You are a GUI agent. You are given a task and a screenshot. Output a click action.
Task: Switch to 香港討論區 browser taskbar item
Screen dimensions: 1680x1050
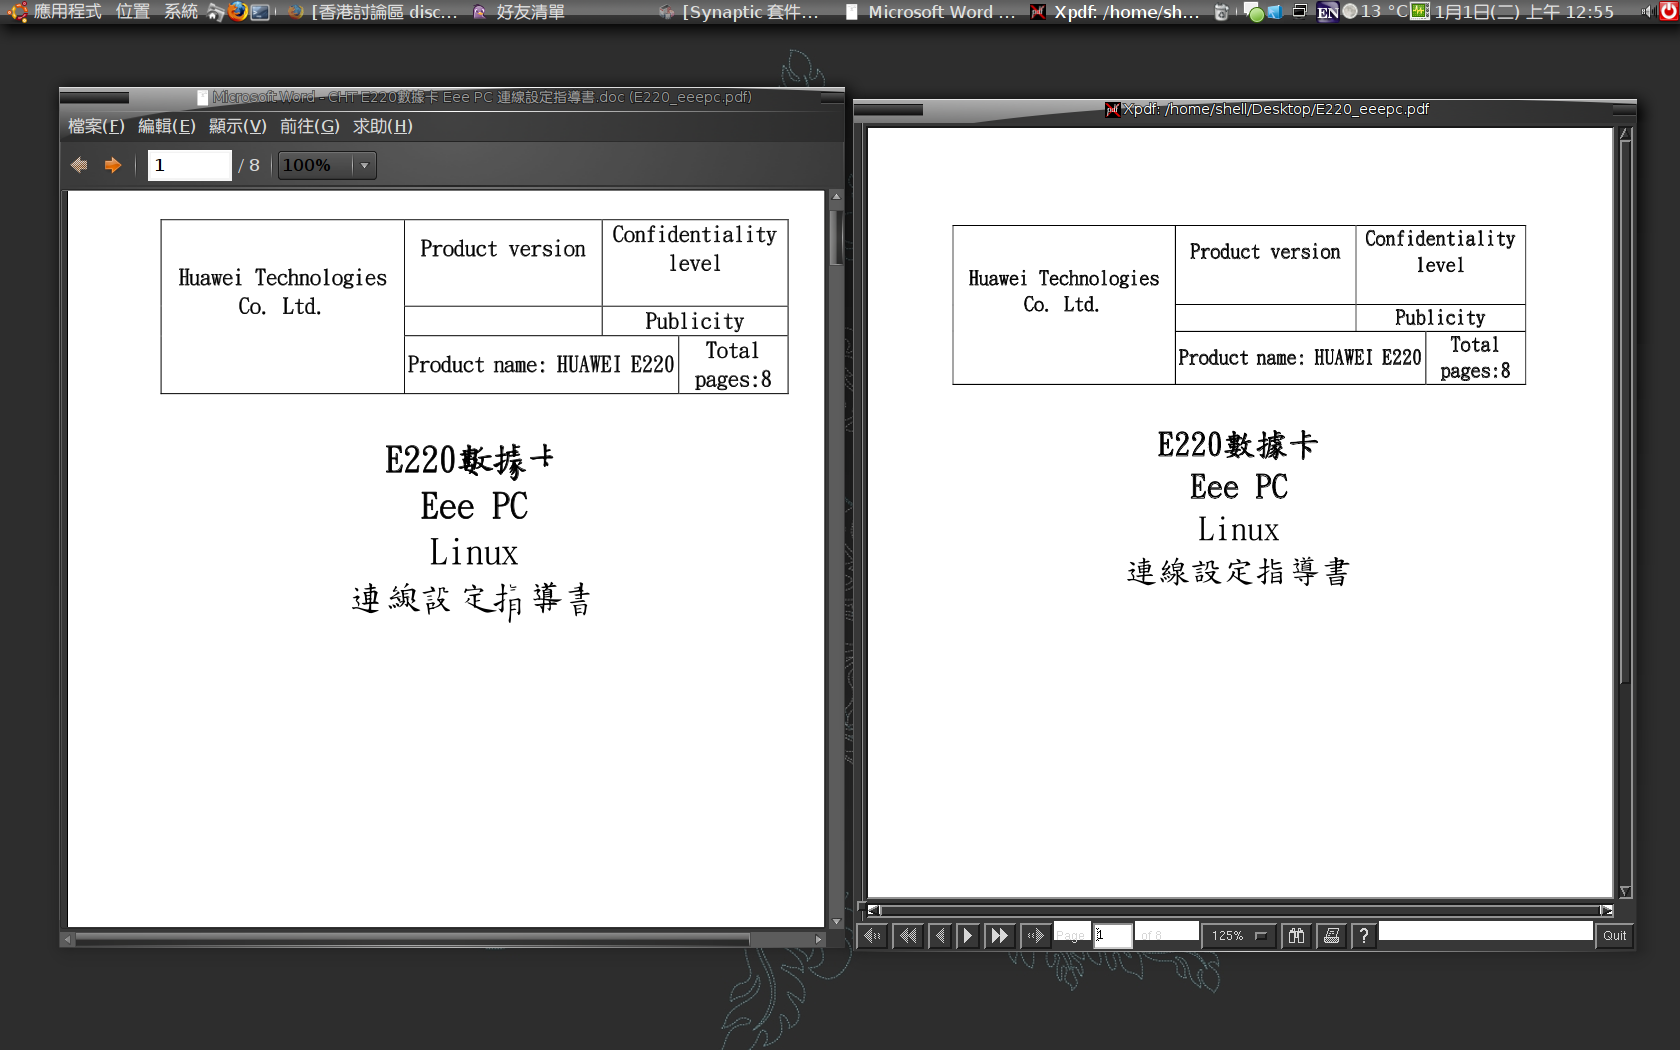[x=372, y=11]
